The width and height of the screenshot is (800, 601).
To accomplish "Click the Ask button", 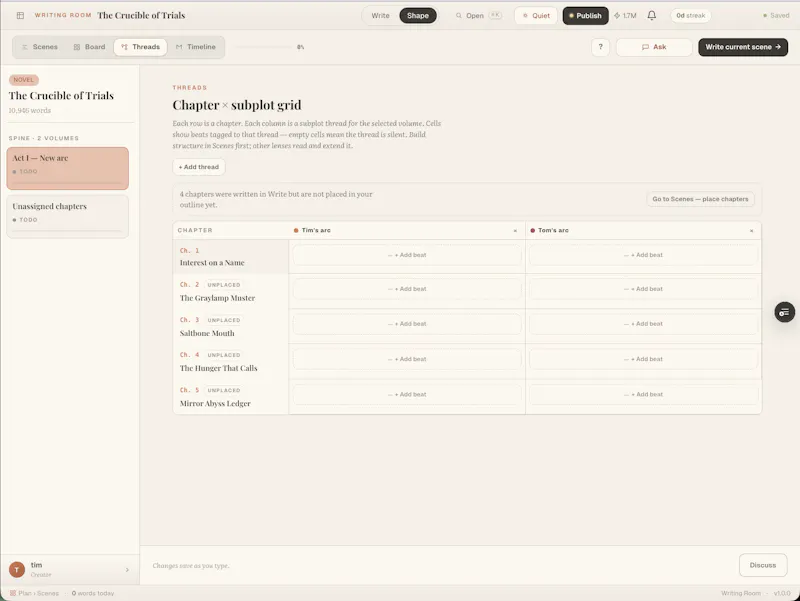I will (x=654, y=47).
